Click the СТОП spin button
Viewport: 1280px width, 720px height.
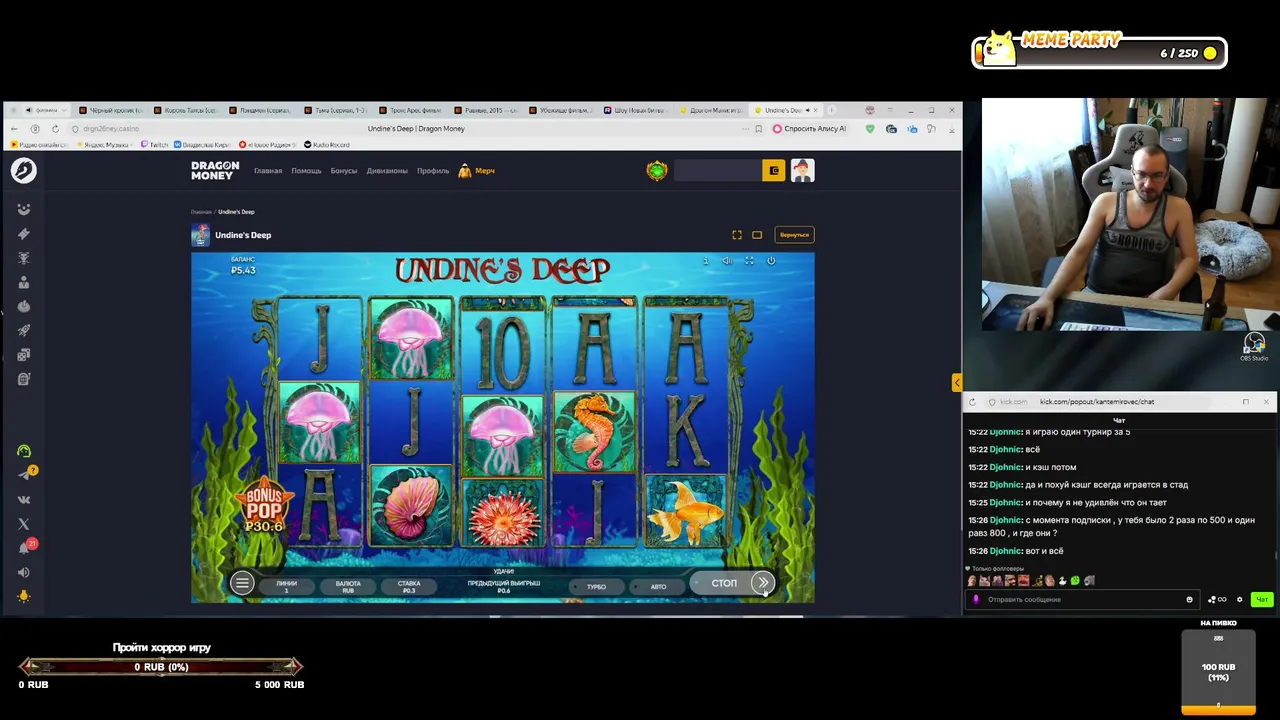point(724,583)
